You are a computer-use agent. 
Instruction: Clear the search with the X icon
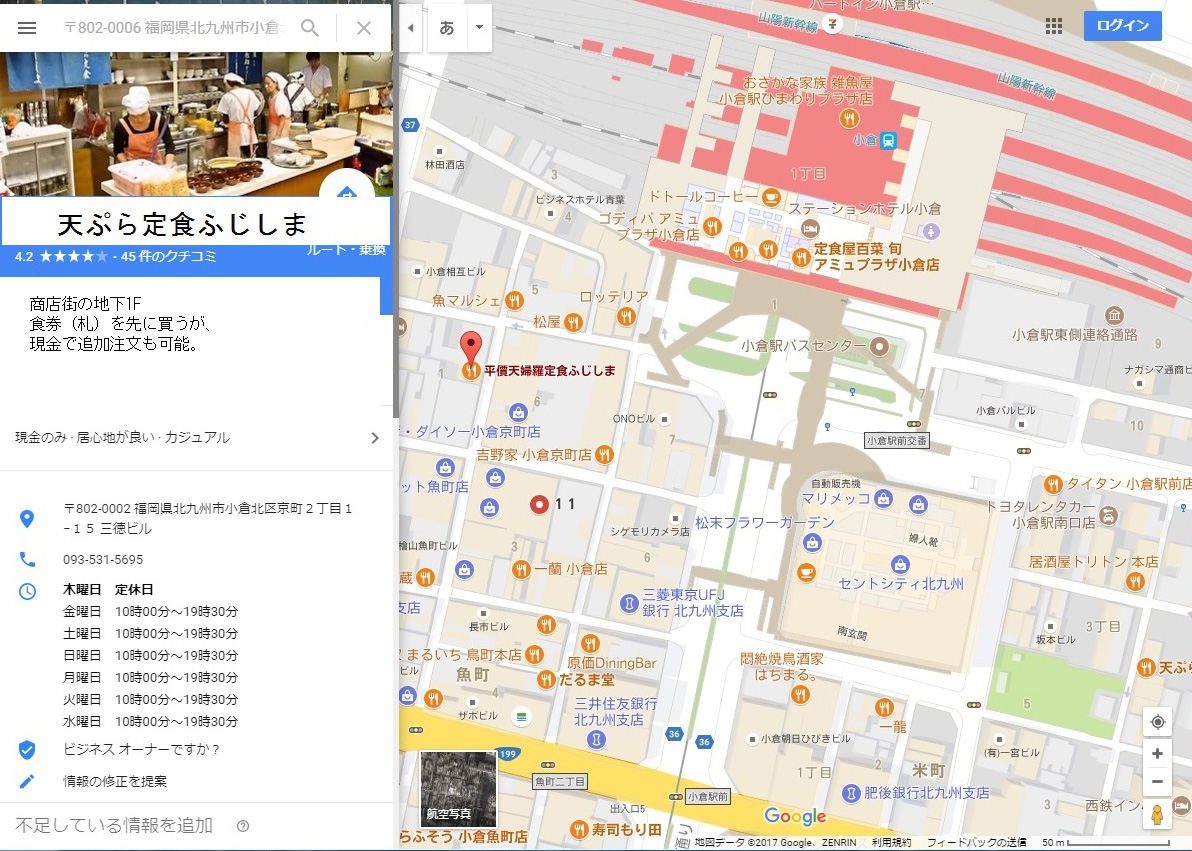364,28
